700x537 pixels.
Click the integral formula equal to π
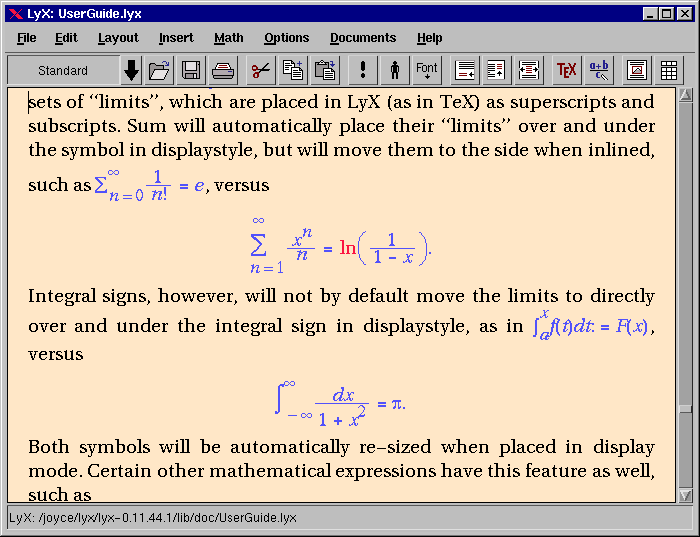tap(340, 404)
